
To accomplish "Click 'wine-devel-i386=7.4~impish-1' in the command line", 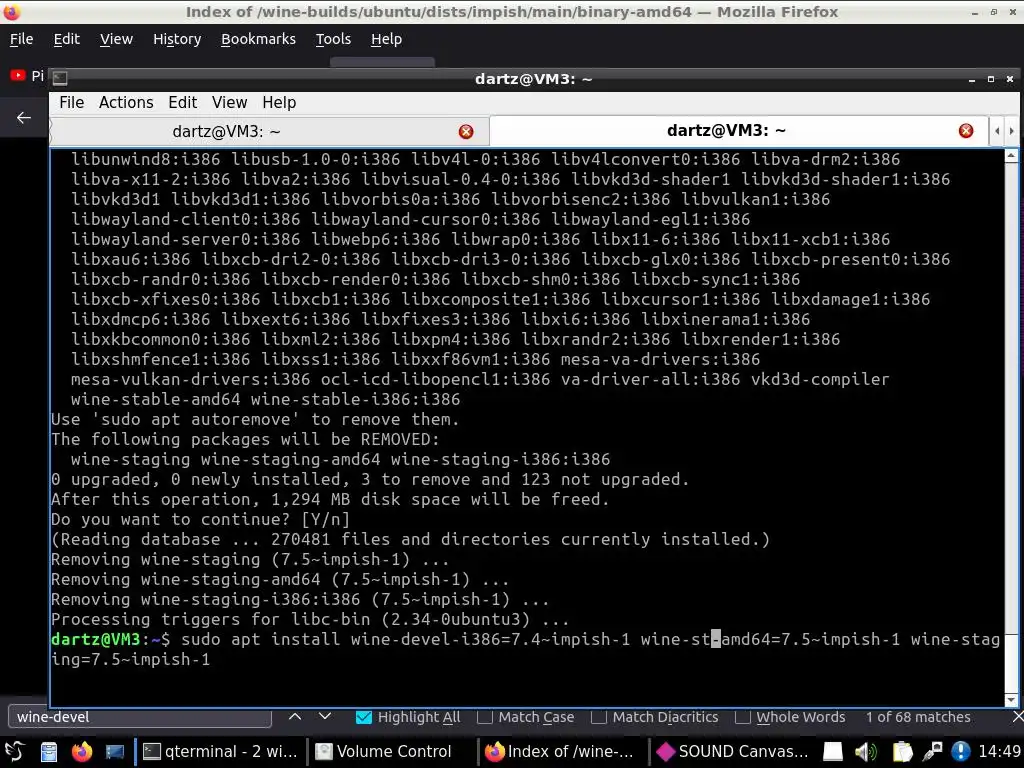I will (490, 639).
